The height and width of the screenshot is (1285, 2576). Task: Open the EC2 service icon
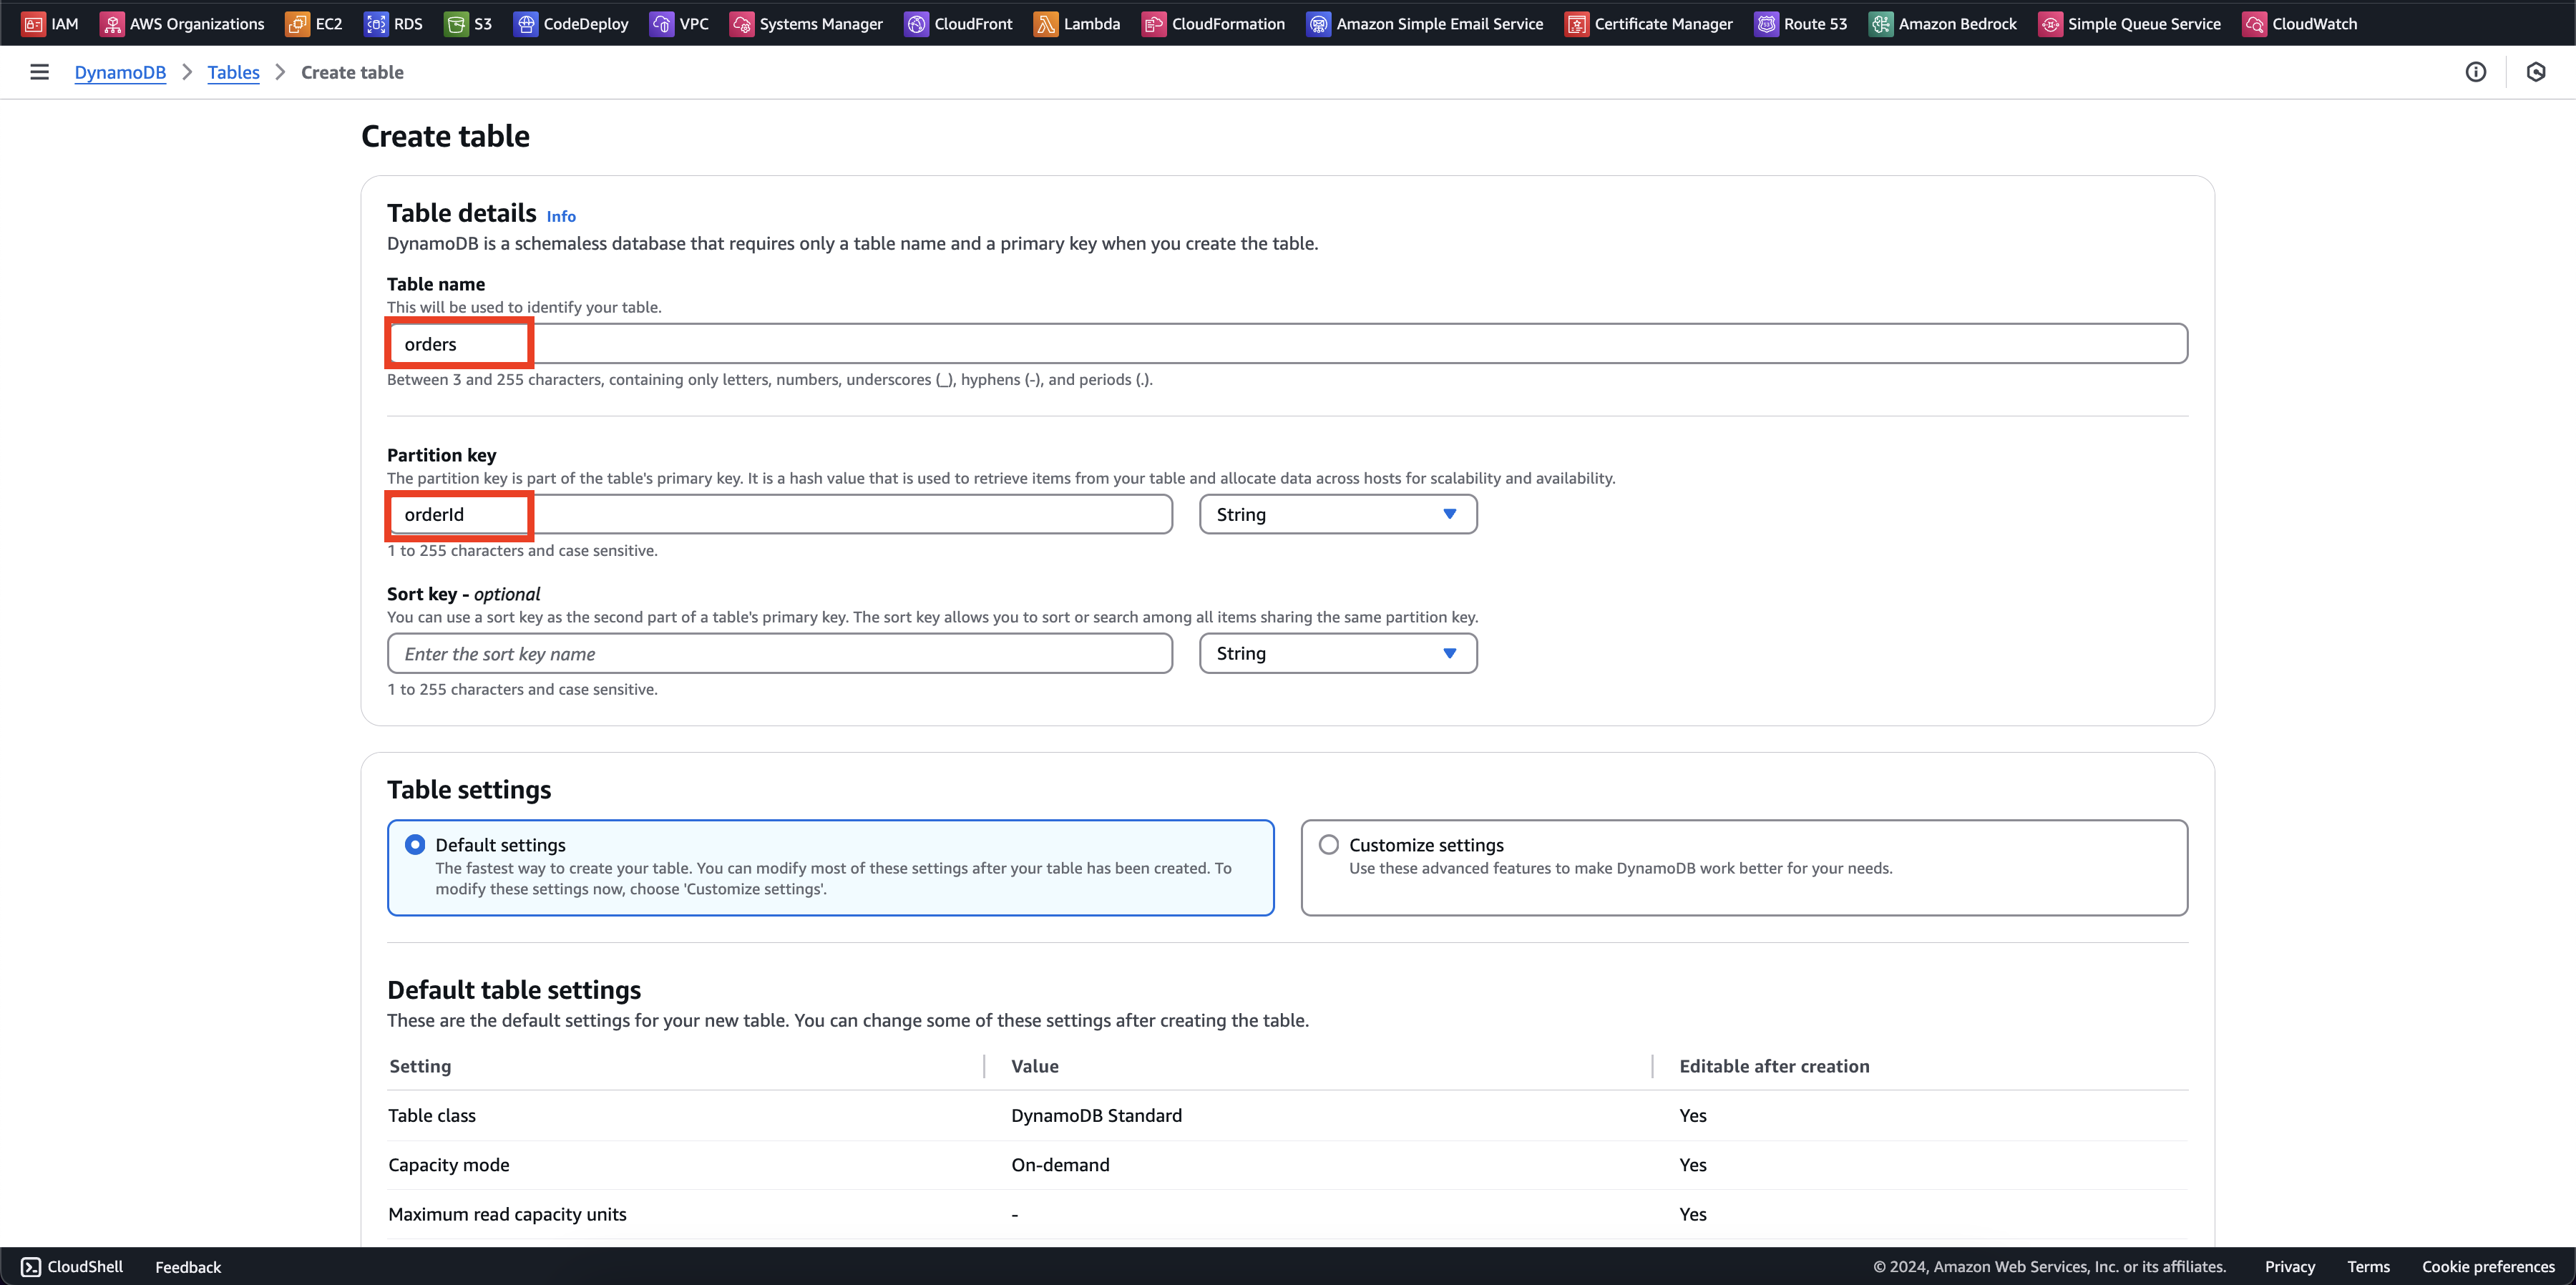point(297,24)
